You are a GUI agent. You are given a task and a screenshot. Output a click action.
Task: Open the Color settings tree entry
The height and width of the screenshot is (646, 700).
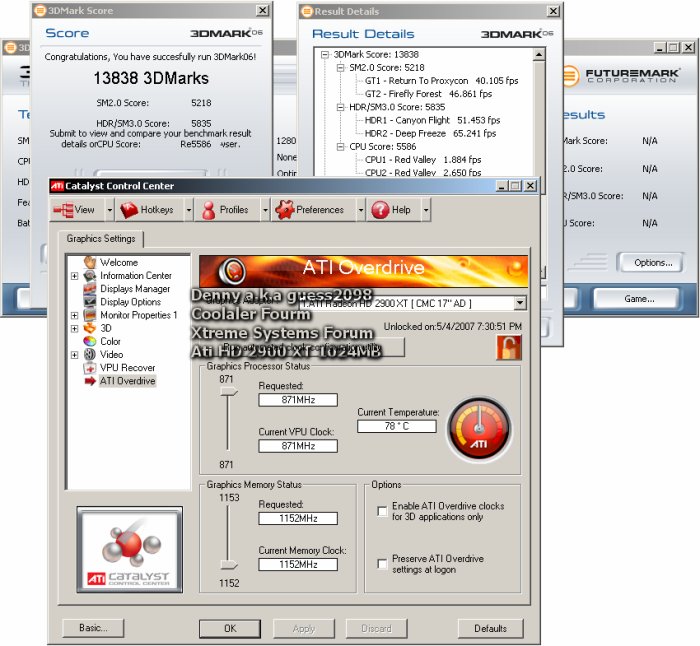pyautogui.click(x=110, y=342)
